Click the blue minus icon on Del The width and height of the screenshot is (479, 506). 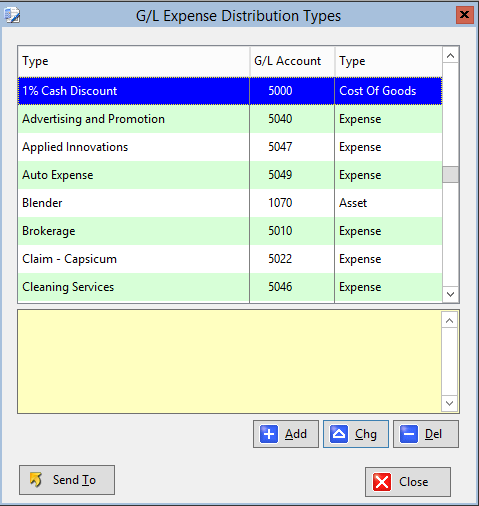point(409,434)
